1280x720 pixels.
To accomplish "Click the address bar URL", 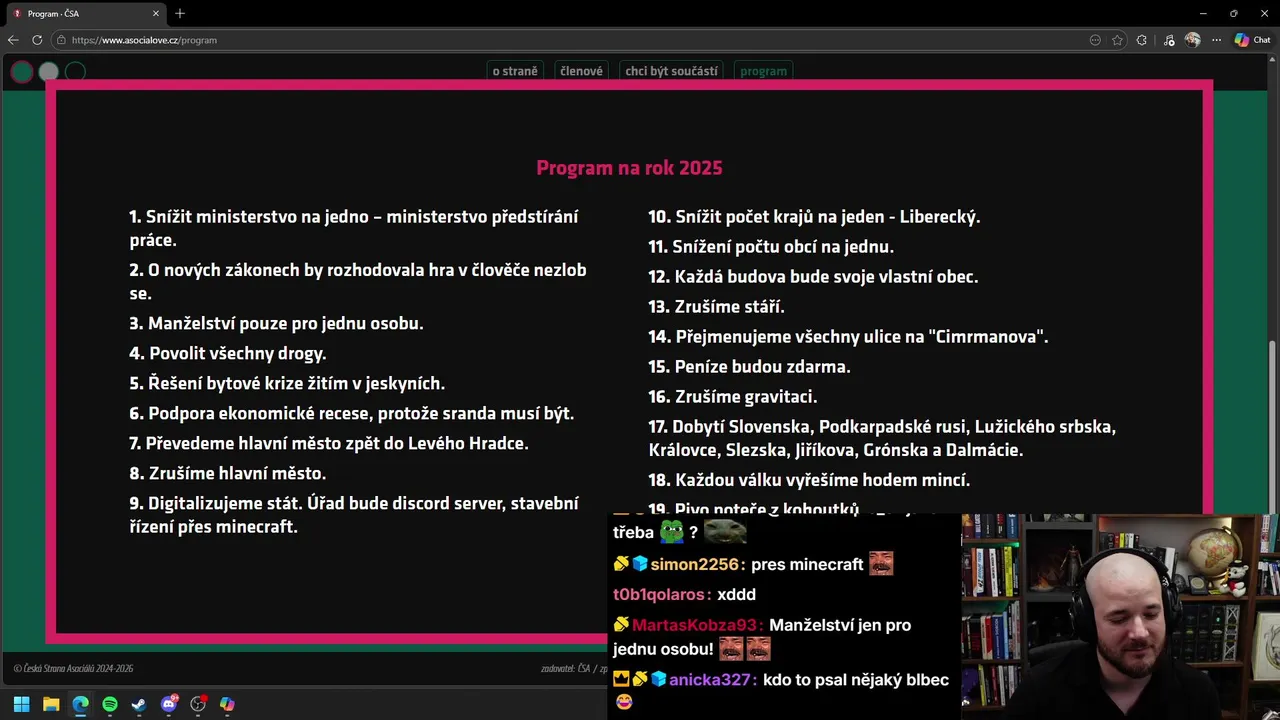I will (x=144, y=40).
